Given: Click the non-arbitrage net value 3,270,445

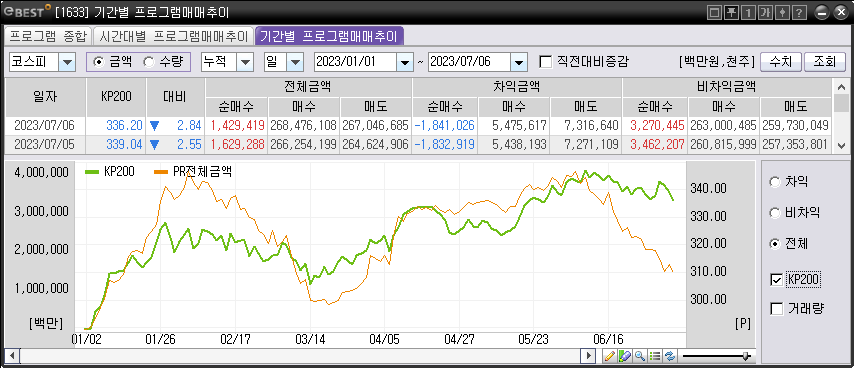Looking at the screenshot, I should tap(655, 126).
